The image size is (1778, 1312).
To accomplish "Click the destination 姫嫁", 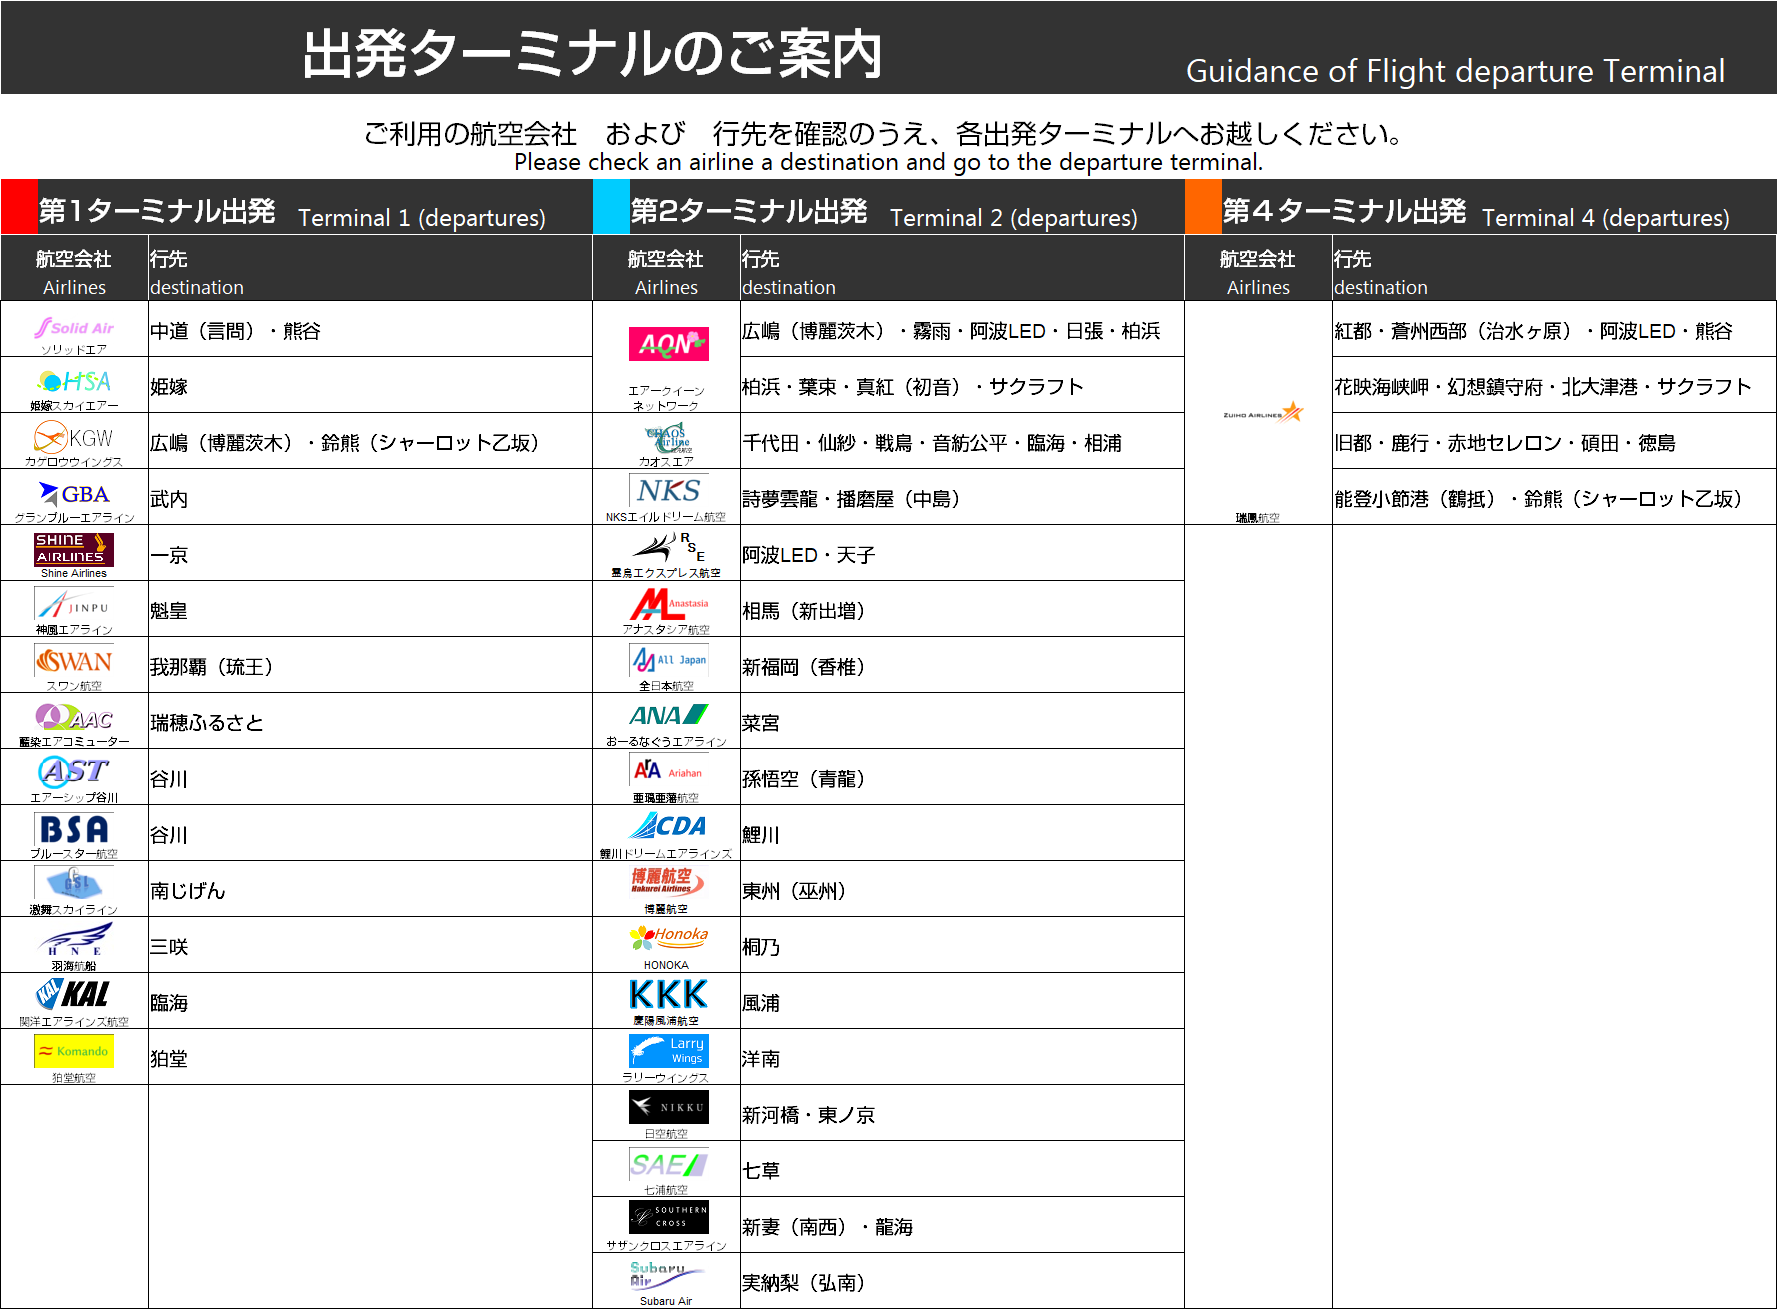I will 169,387.
